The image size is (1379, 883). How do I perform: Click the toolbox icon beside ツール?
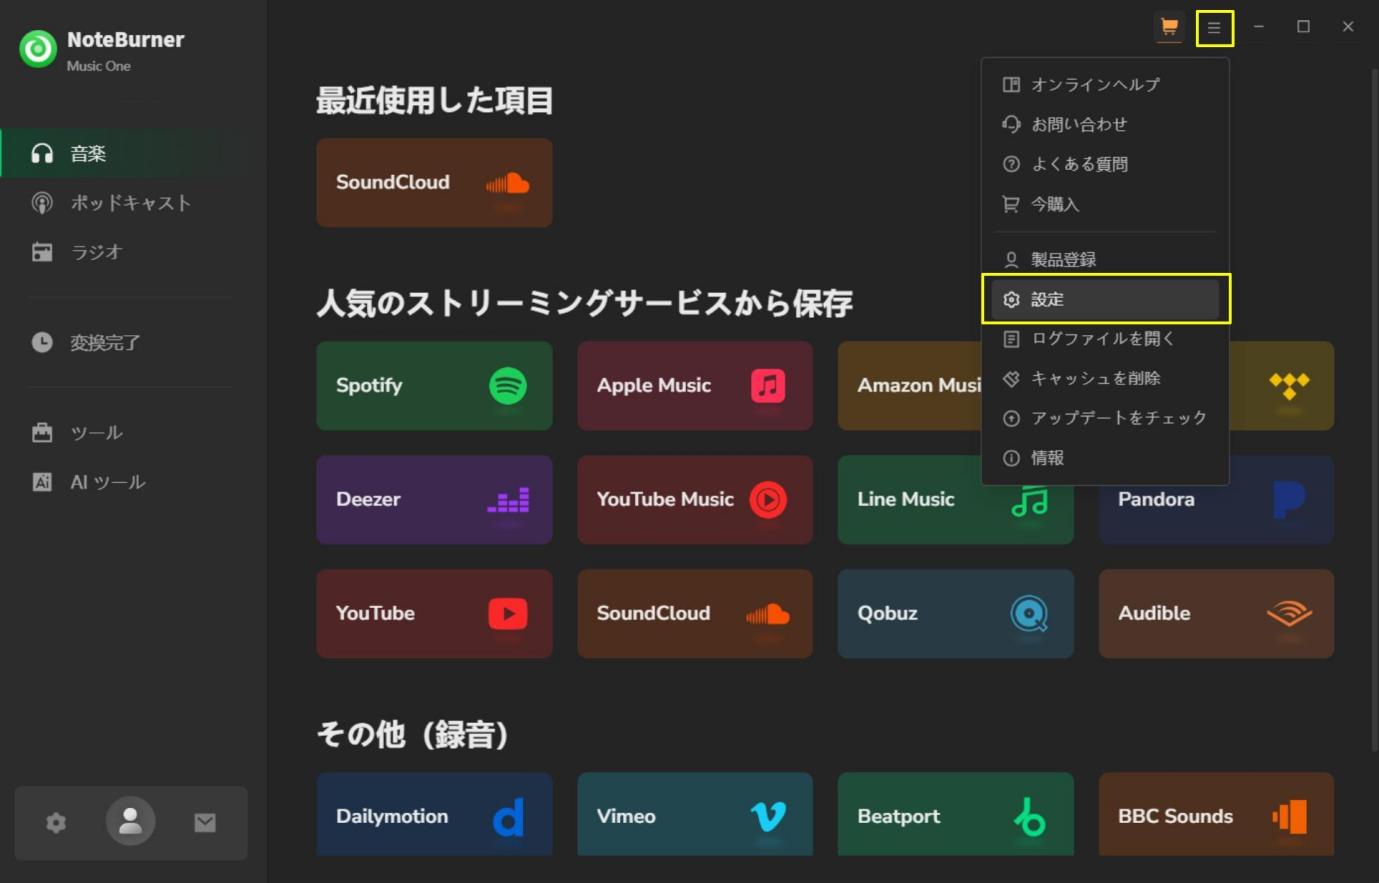pyautogui.click(x=42, y=432)
